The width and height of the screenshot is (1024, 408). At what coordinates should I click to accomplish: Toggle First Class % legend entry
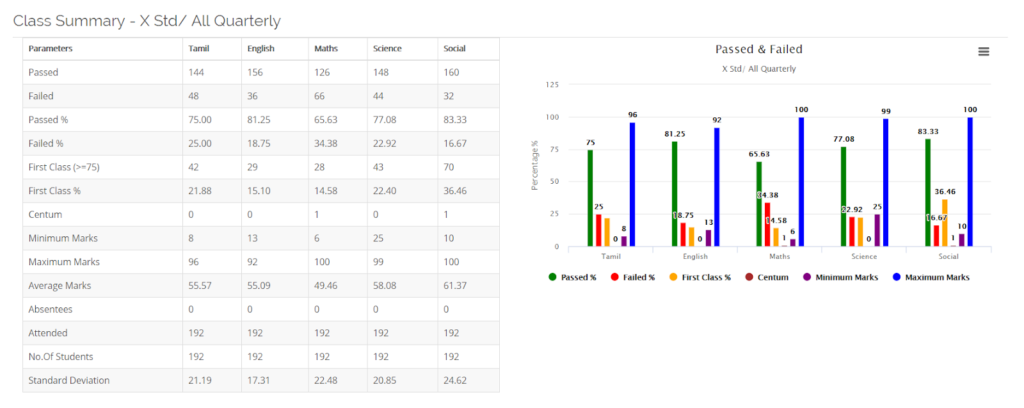[x=700, y=277]
